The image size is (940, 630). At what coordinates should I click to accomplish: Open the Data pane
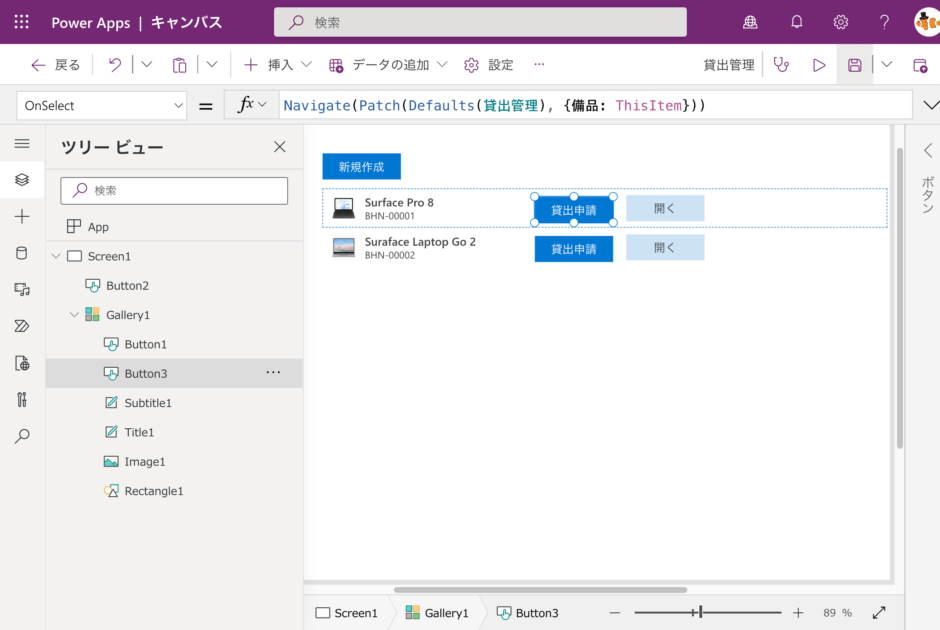pyautogui.click(x=22, y=253)
